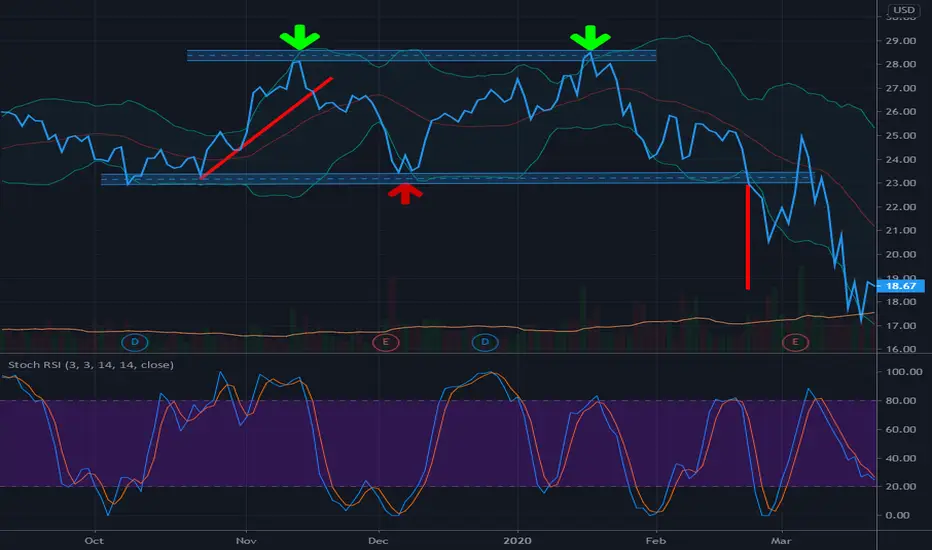Viewport: 932px width, 550px height.
Task: Click the 22.00 price axis label
Action: (900, 207)
